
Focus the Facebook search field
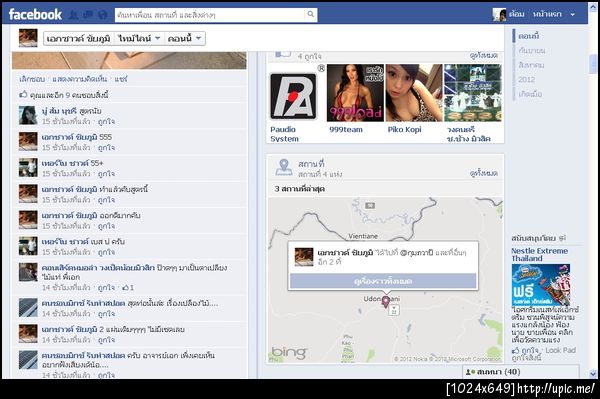point(210,15)
